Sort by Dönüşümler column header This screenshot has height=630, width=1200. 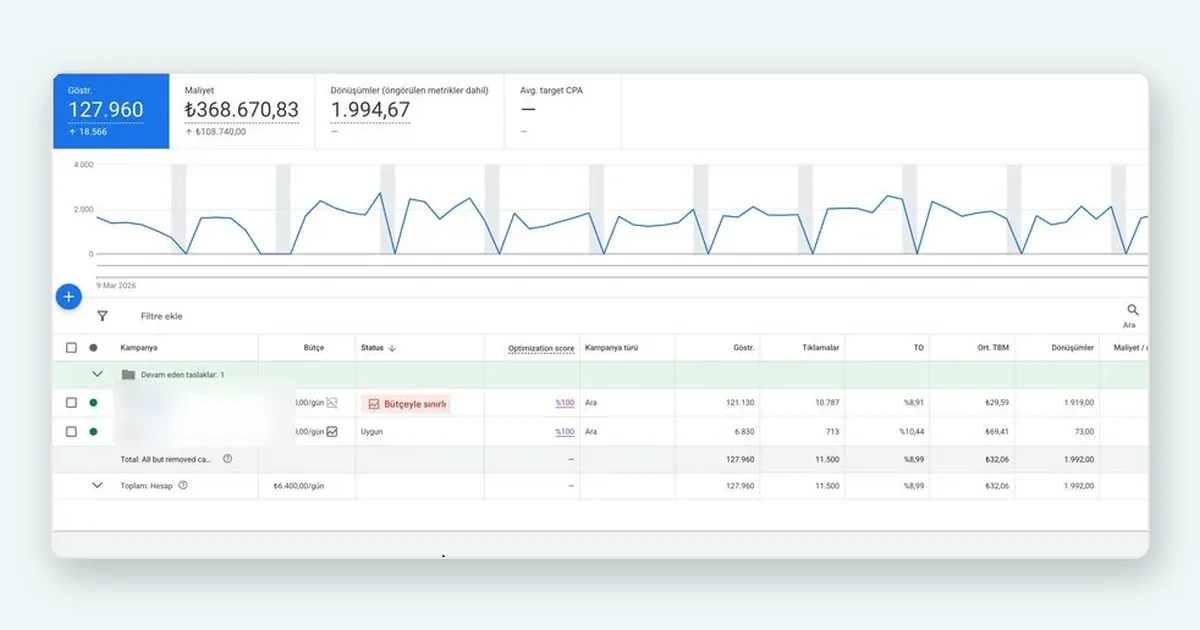point(1073,348)
